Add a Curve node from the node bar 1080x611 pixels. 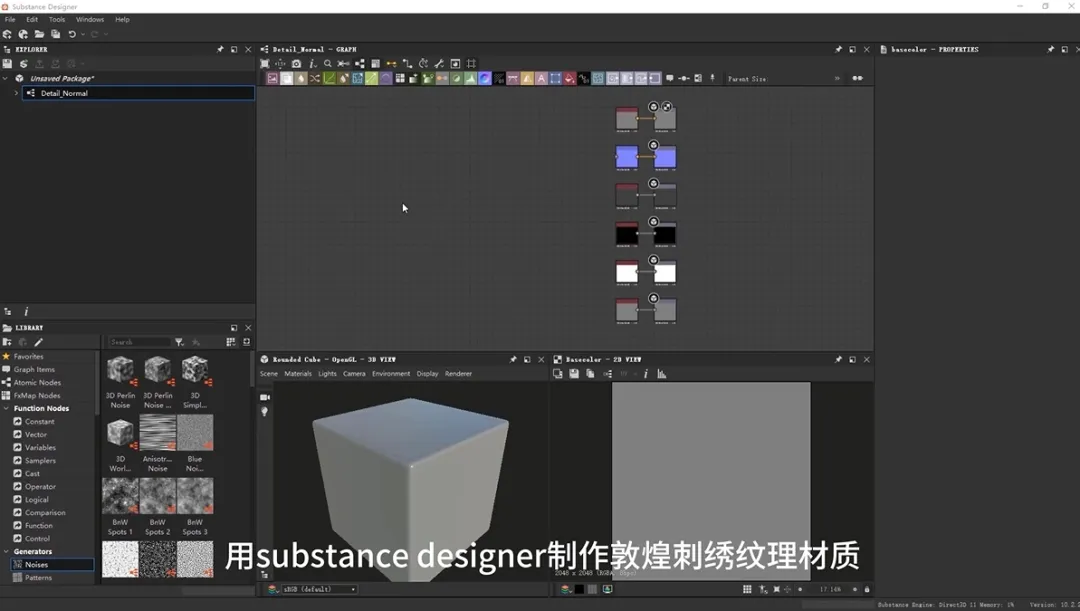[329, 79]
